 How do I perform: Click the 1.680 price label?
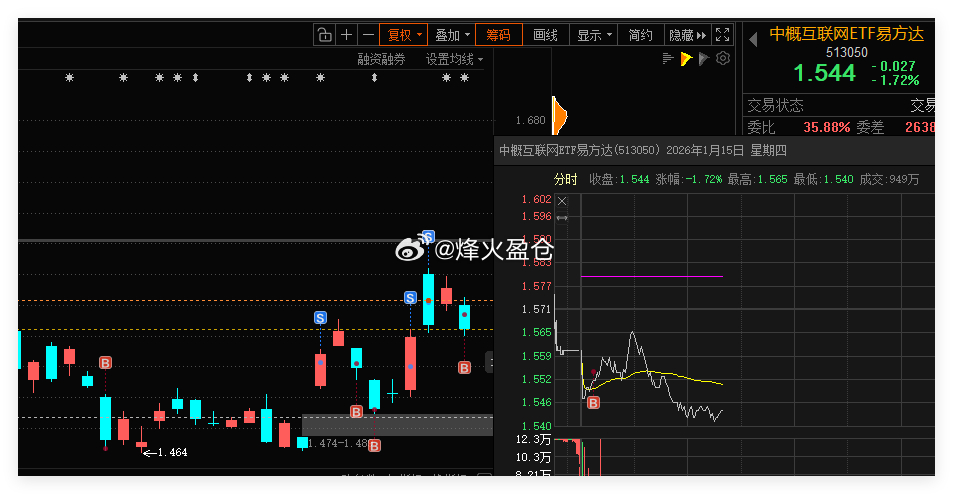[530, 120]
